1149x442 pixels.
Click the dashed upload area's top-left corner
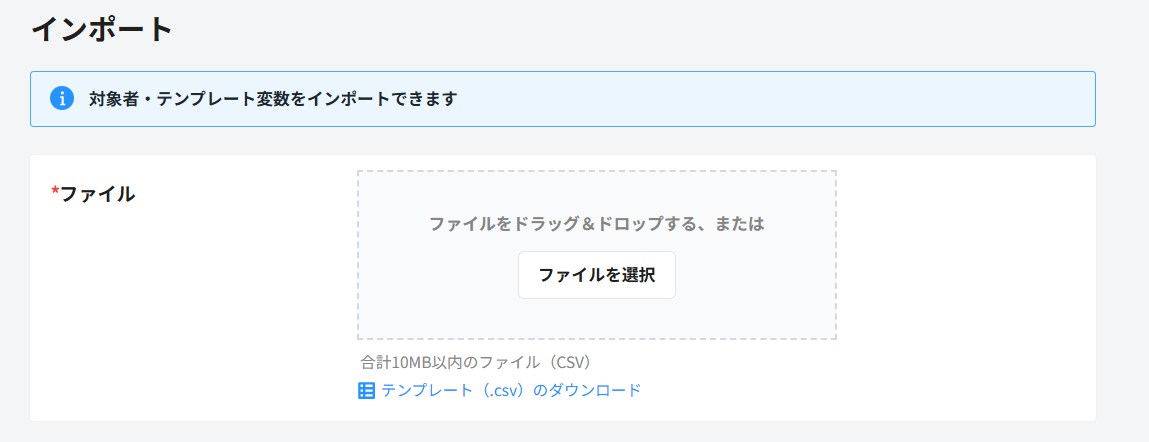(x=362, y=175)
